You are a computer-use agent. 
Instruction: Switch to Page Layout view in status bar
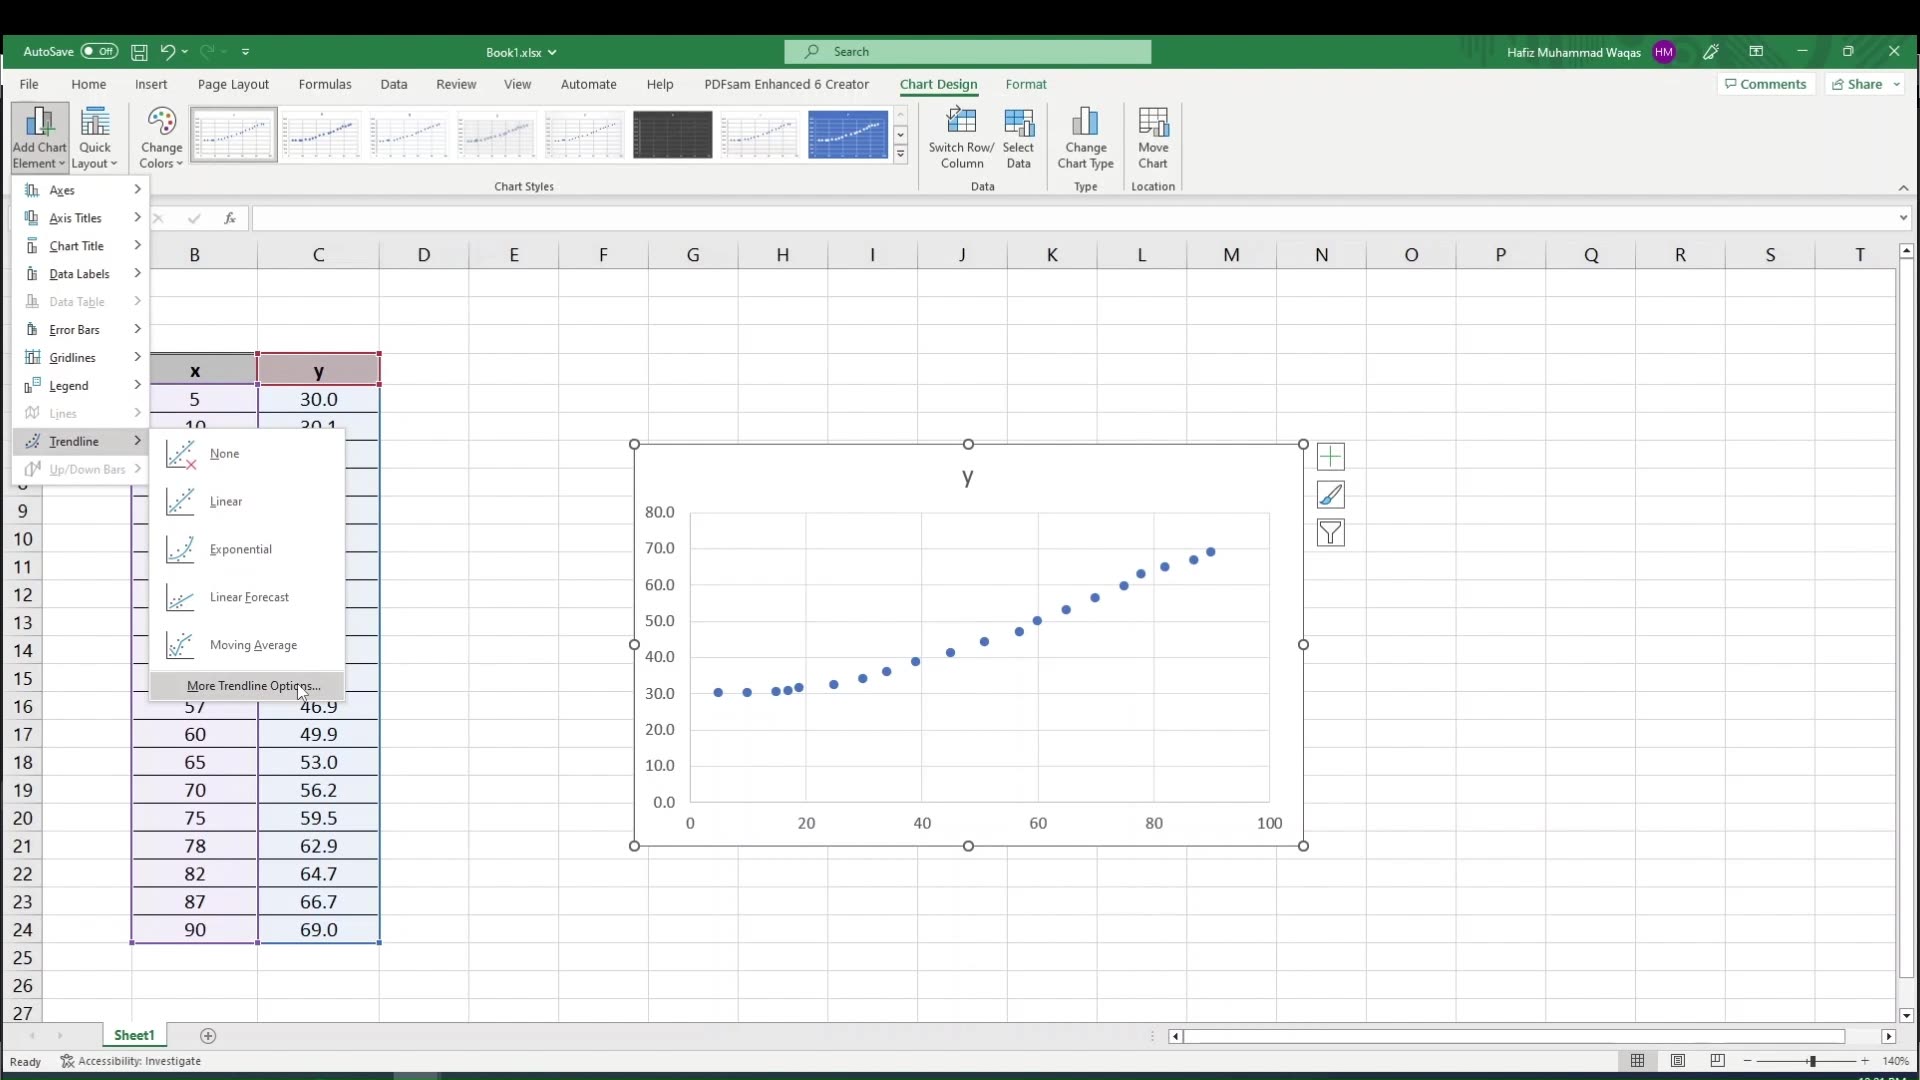(x=1679, y=1061)
